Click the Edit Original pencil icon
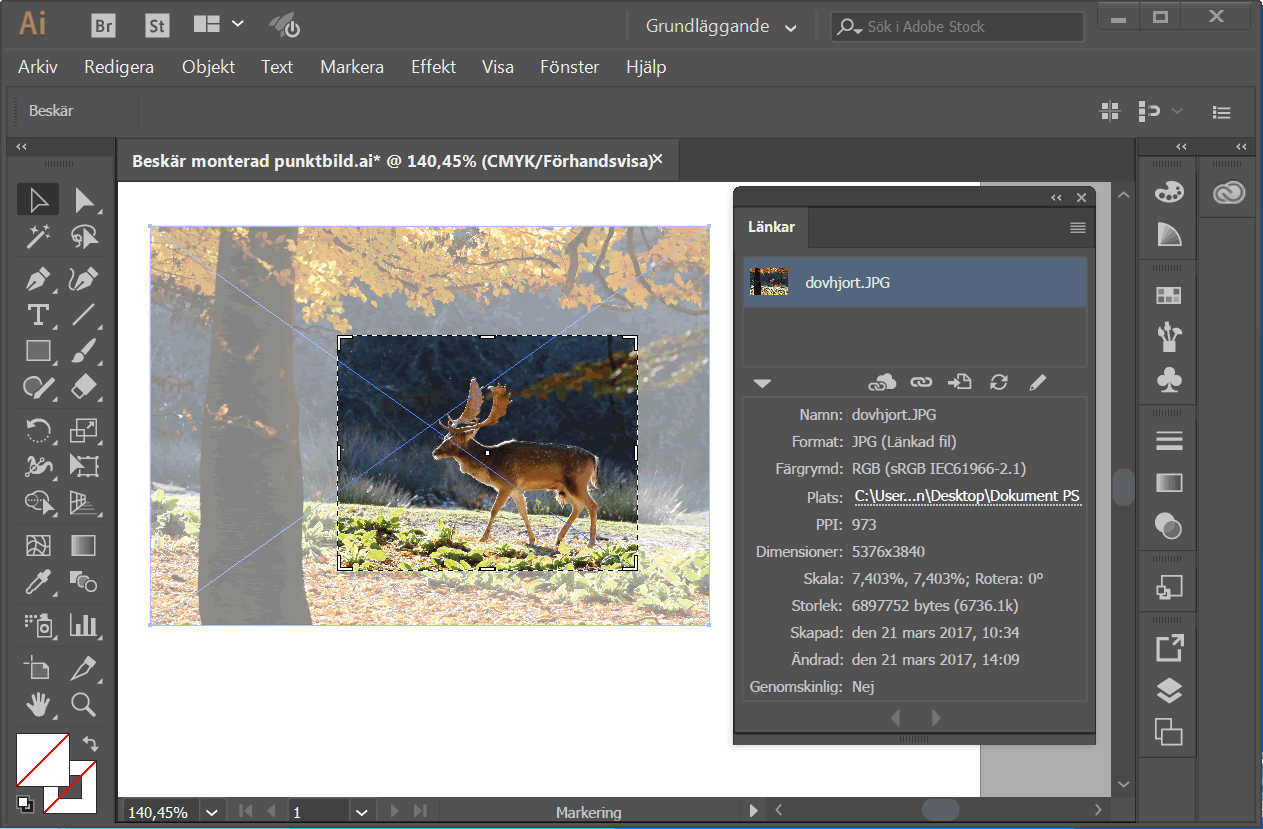 (1037, 382)
